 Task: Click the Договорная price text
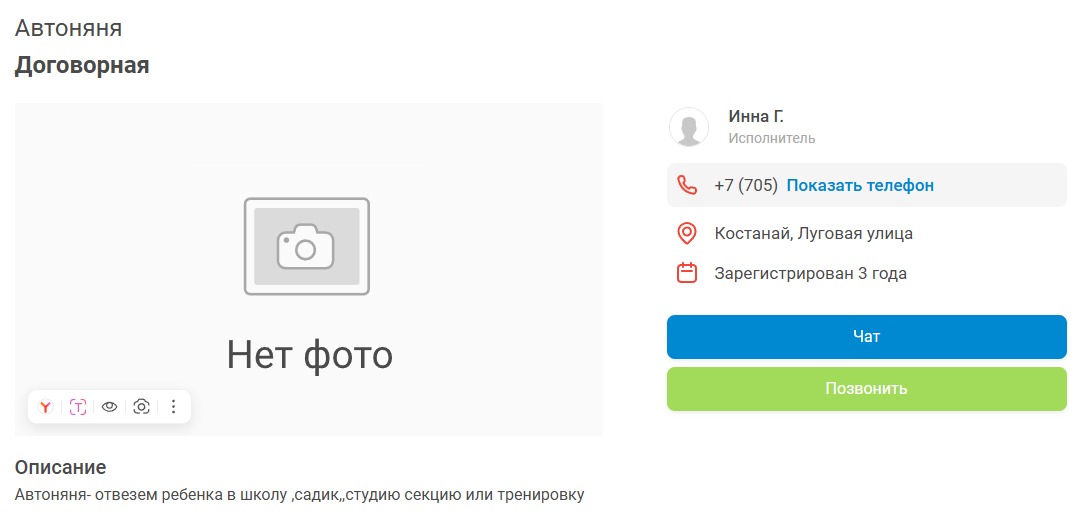(x=82, y=66)
